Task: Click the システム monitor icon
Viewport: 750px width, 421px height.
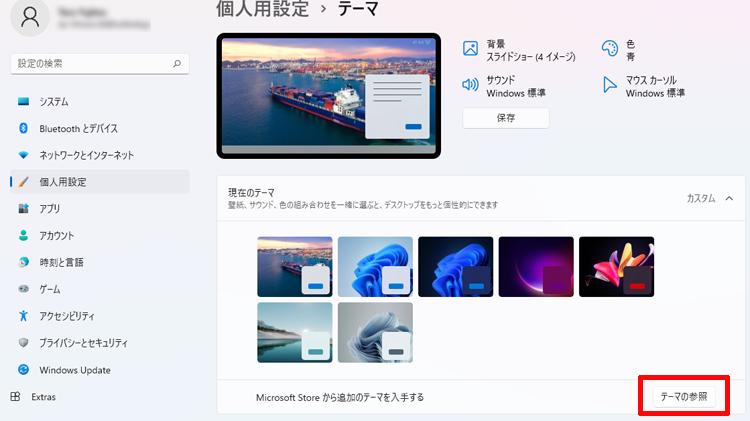Action: tap(23, 101)
